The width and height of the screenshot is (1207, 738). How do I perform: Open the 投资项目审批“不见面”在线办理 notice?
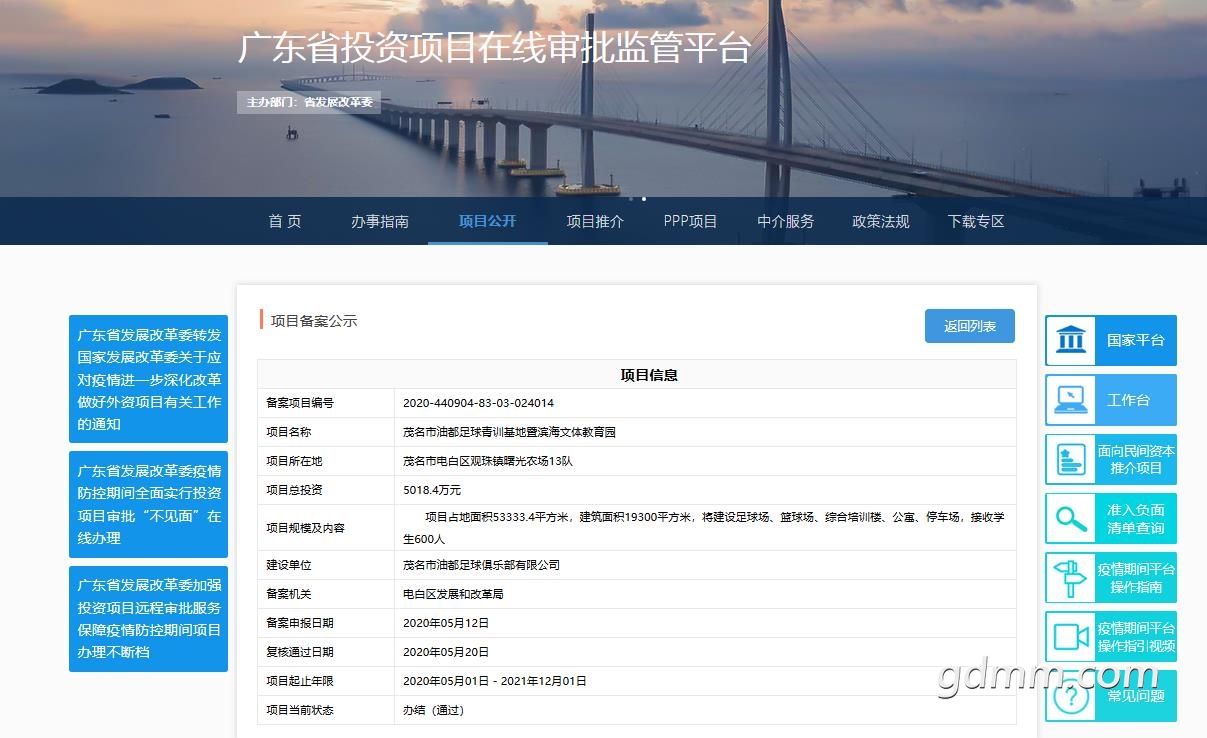click(x=149, y=504)
